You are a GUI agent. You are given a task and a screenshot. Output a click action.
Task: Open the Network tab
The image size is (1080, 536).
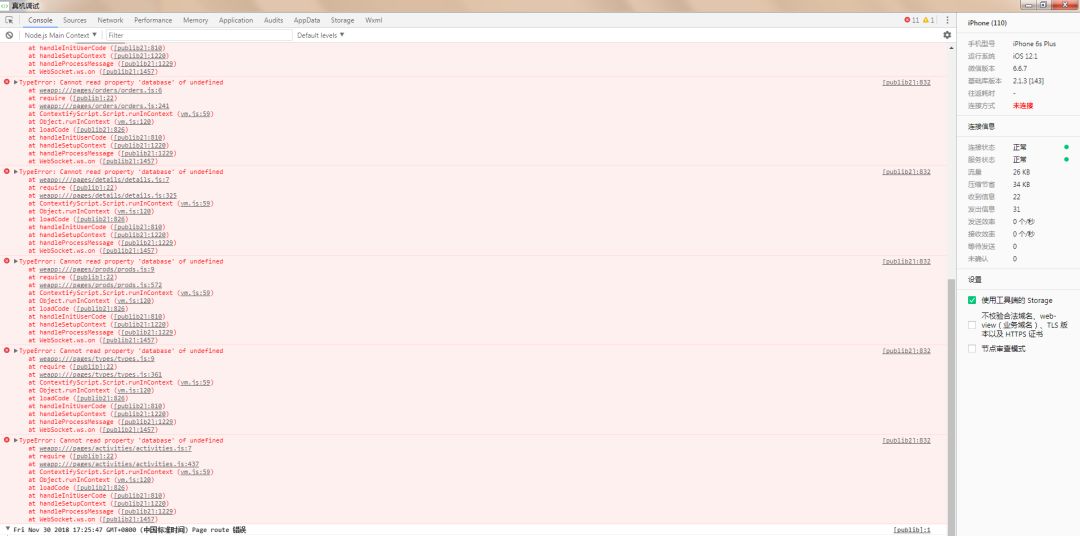pyautogui.click(x=110, y=21)
